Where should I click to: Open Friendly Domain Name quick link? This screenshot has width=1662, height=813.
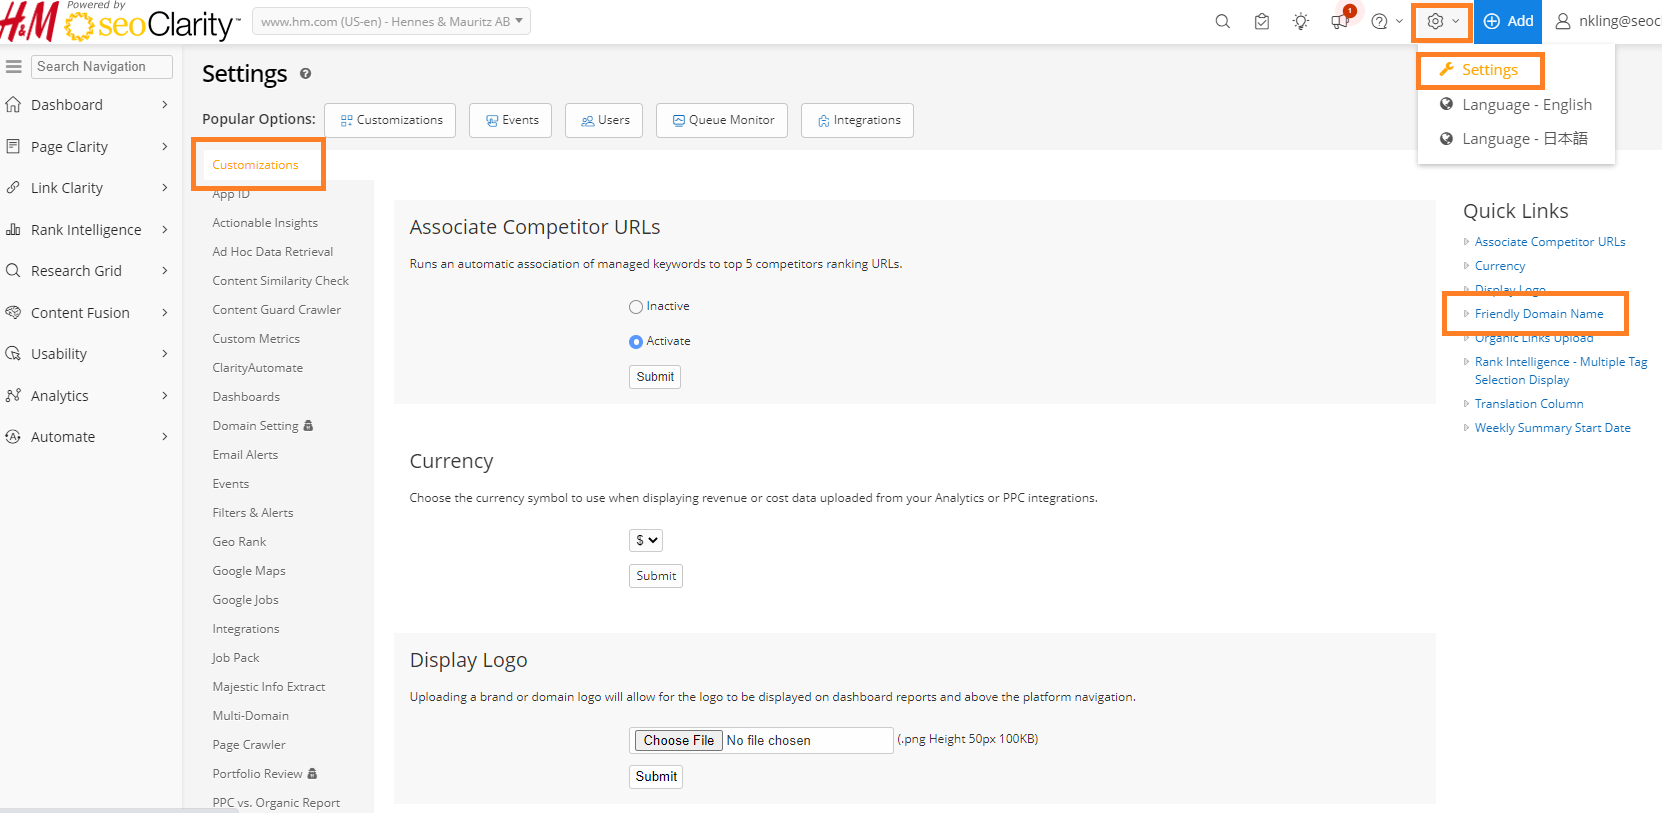click(1538, 314)
